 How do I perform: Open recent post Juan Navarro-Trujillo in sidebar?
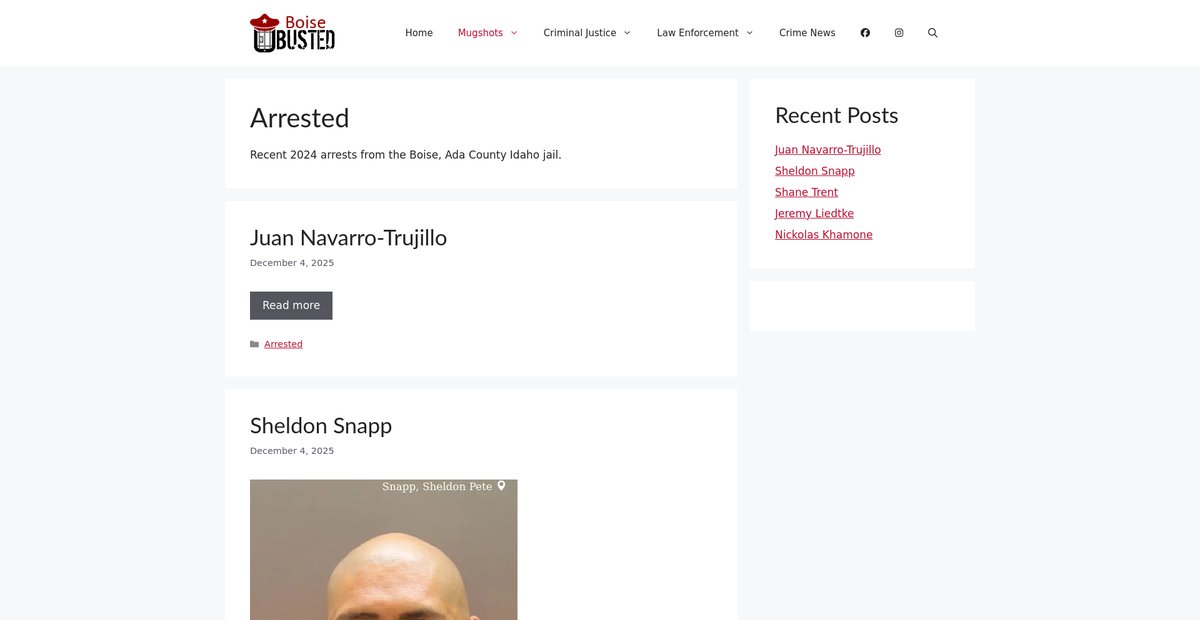point(828,150)
